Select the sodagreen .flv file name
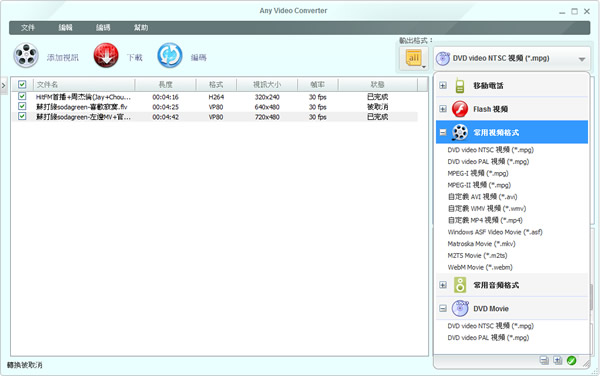Image resolution: width=600 pixels, height=376 pixels. click(82, 107)
